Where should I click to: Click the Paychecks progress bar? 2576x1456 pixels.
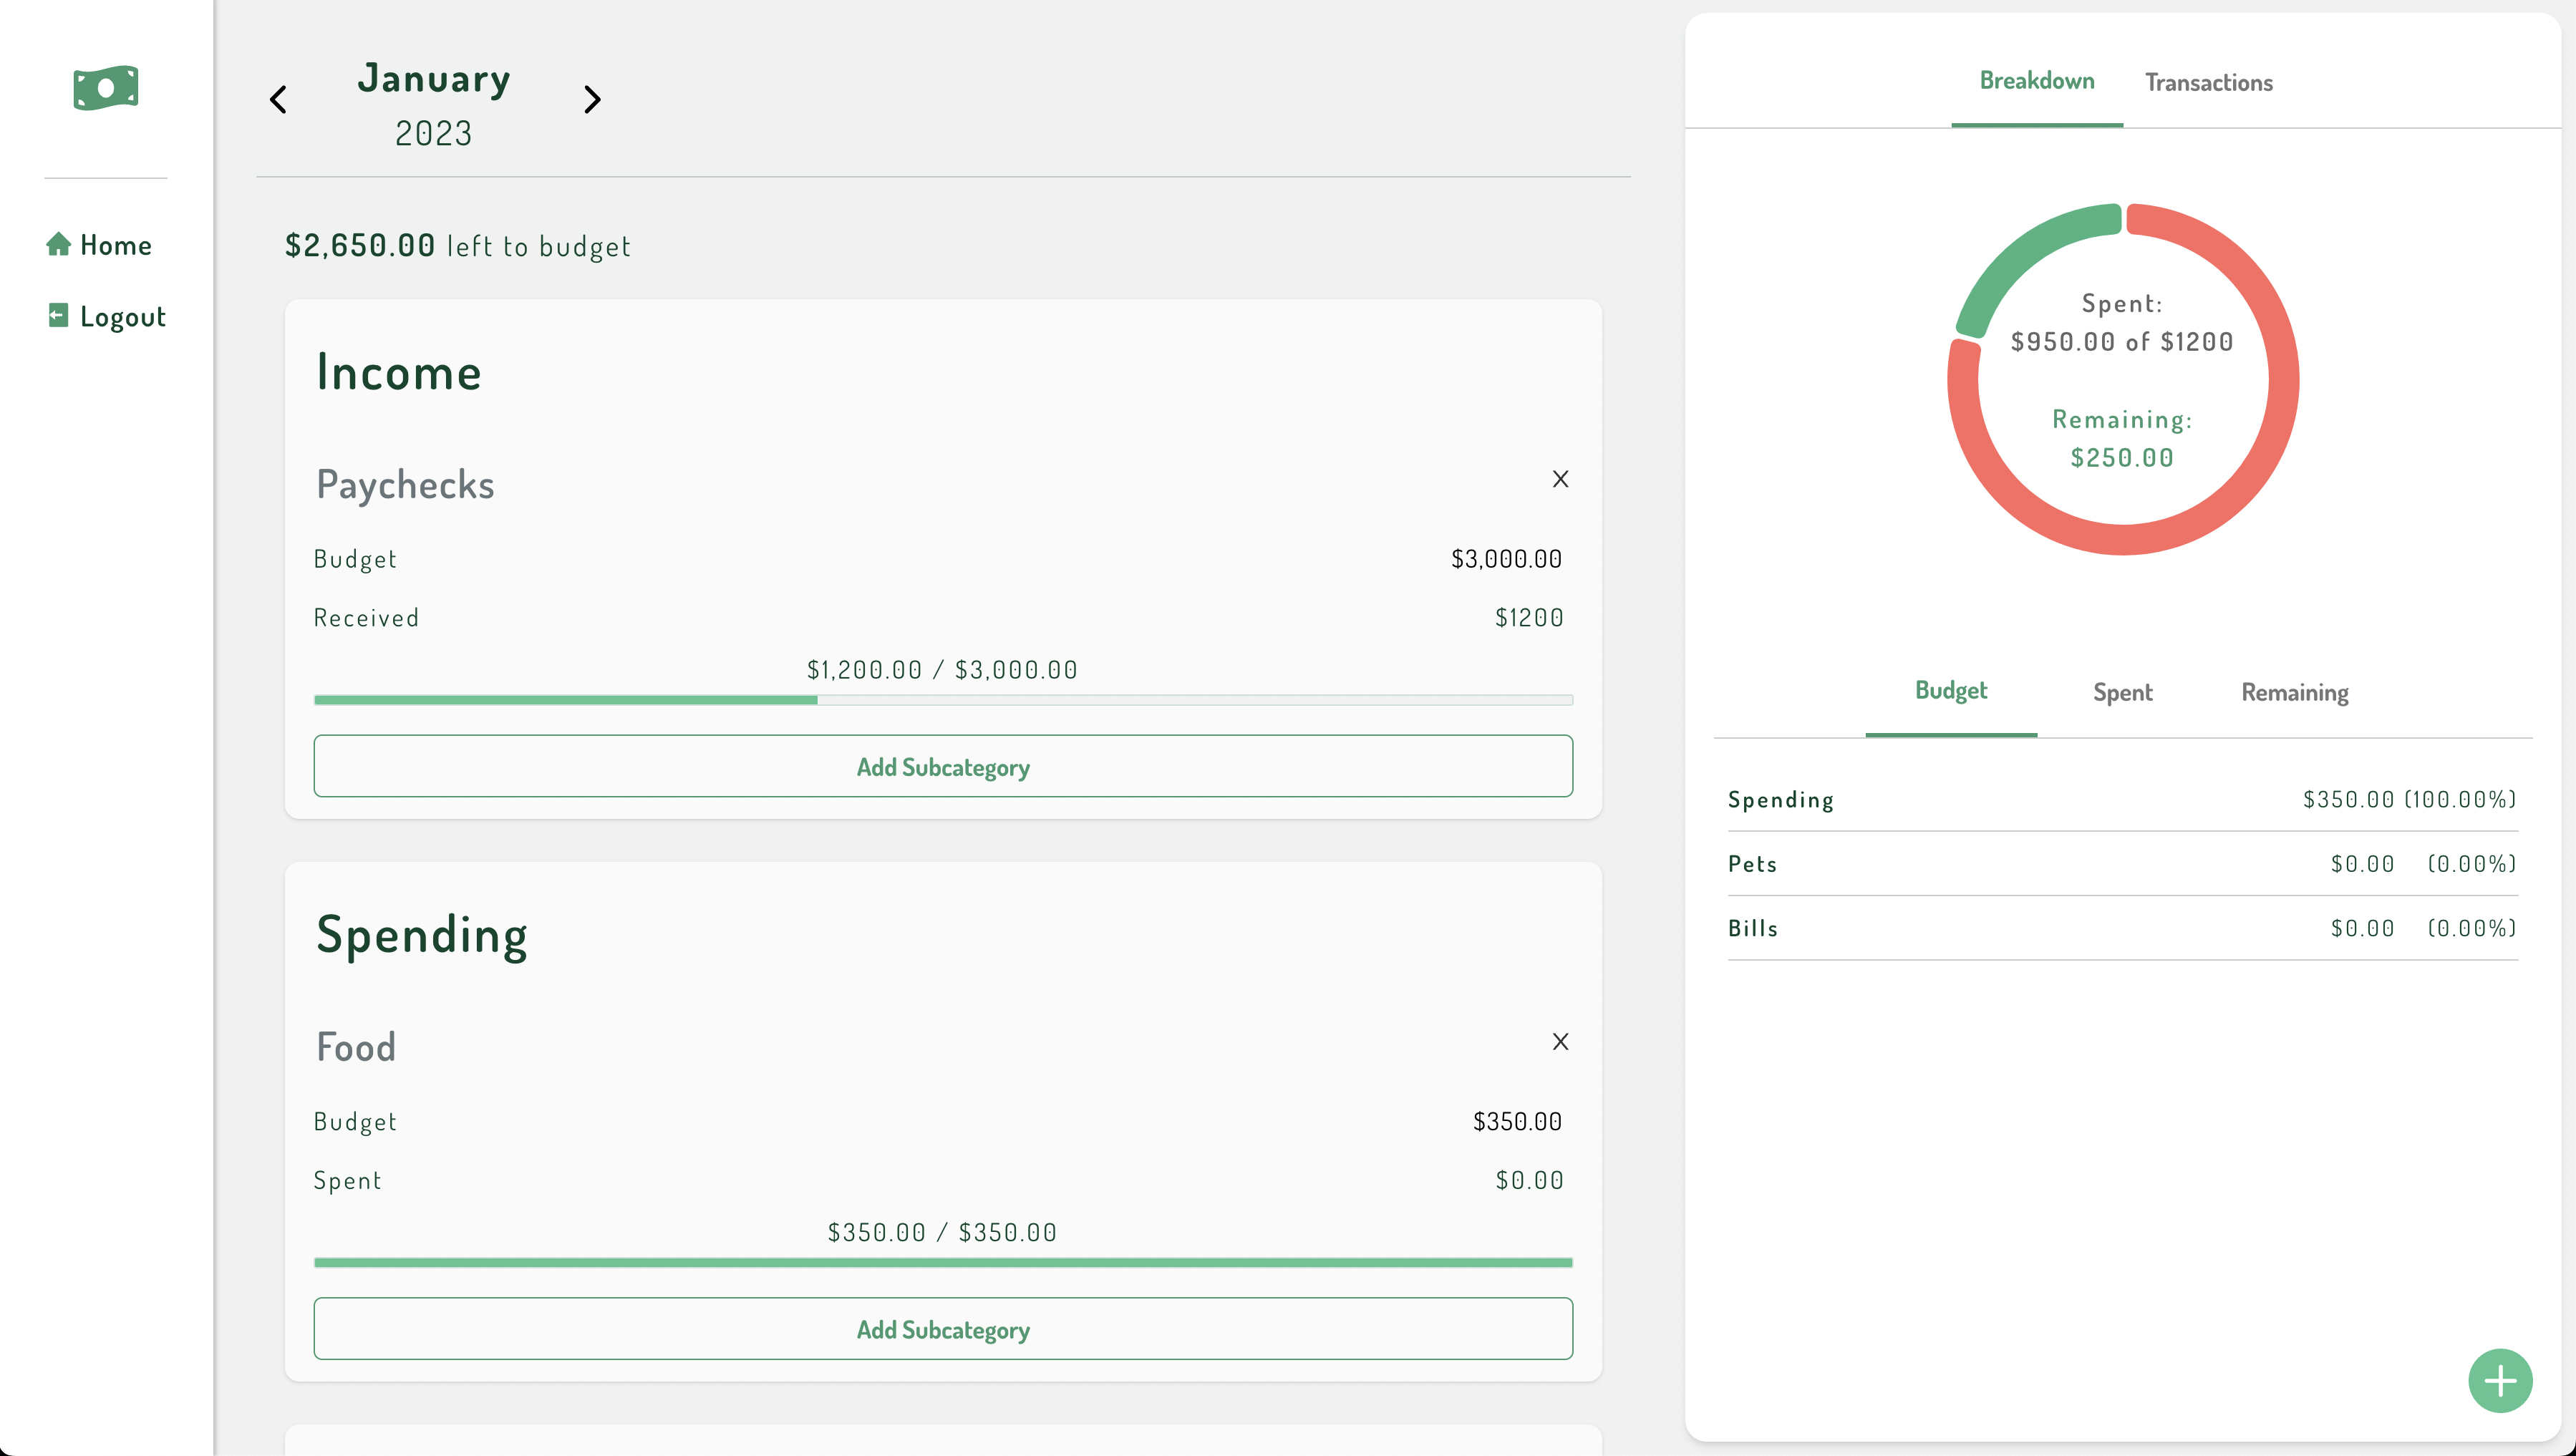[943, 700]
